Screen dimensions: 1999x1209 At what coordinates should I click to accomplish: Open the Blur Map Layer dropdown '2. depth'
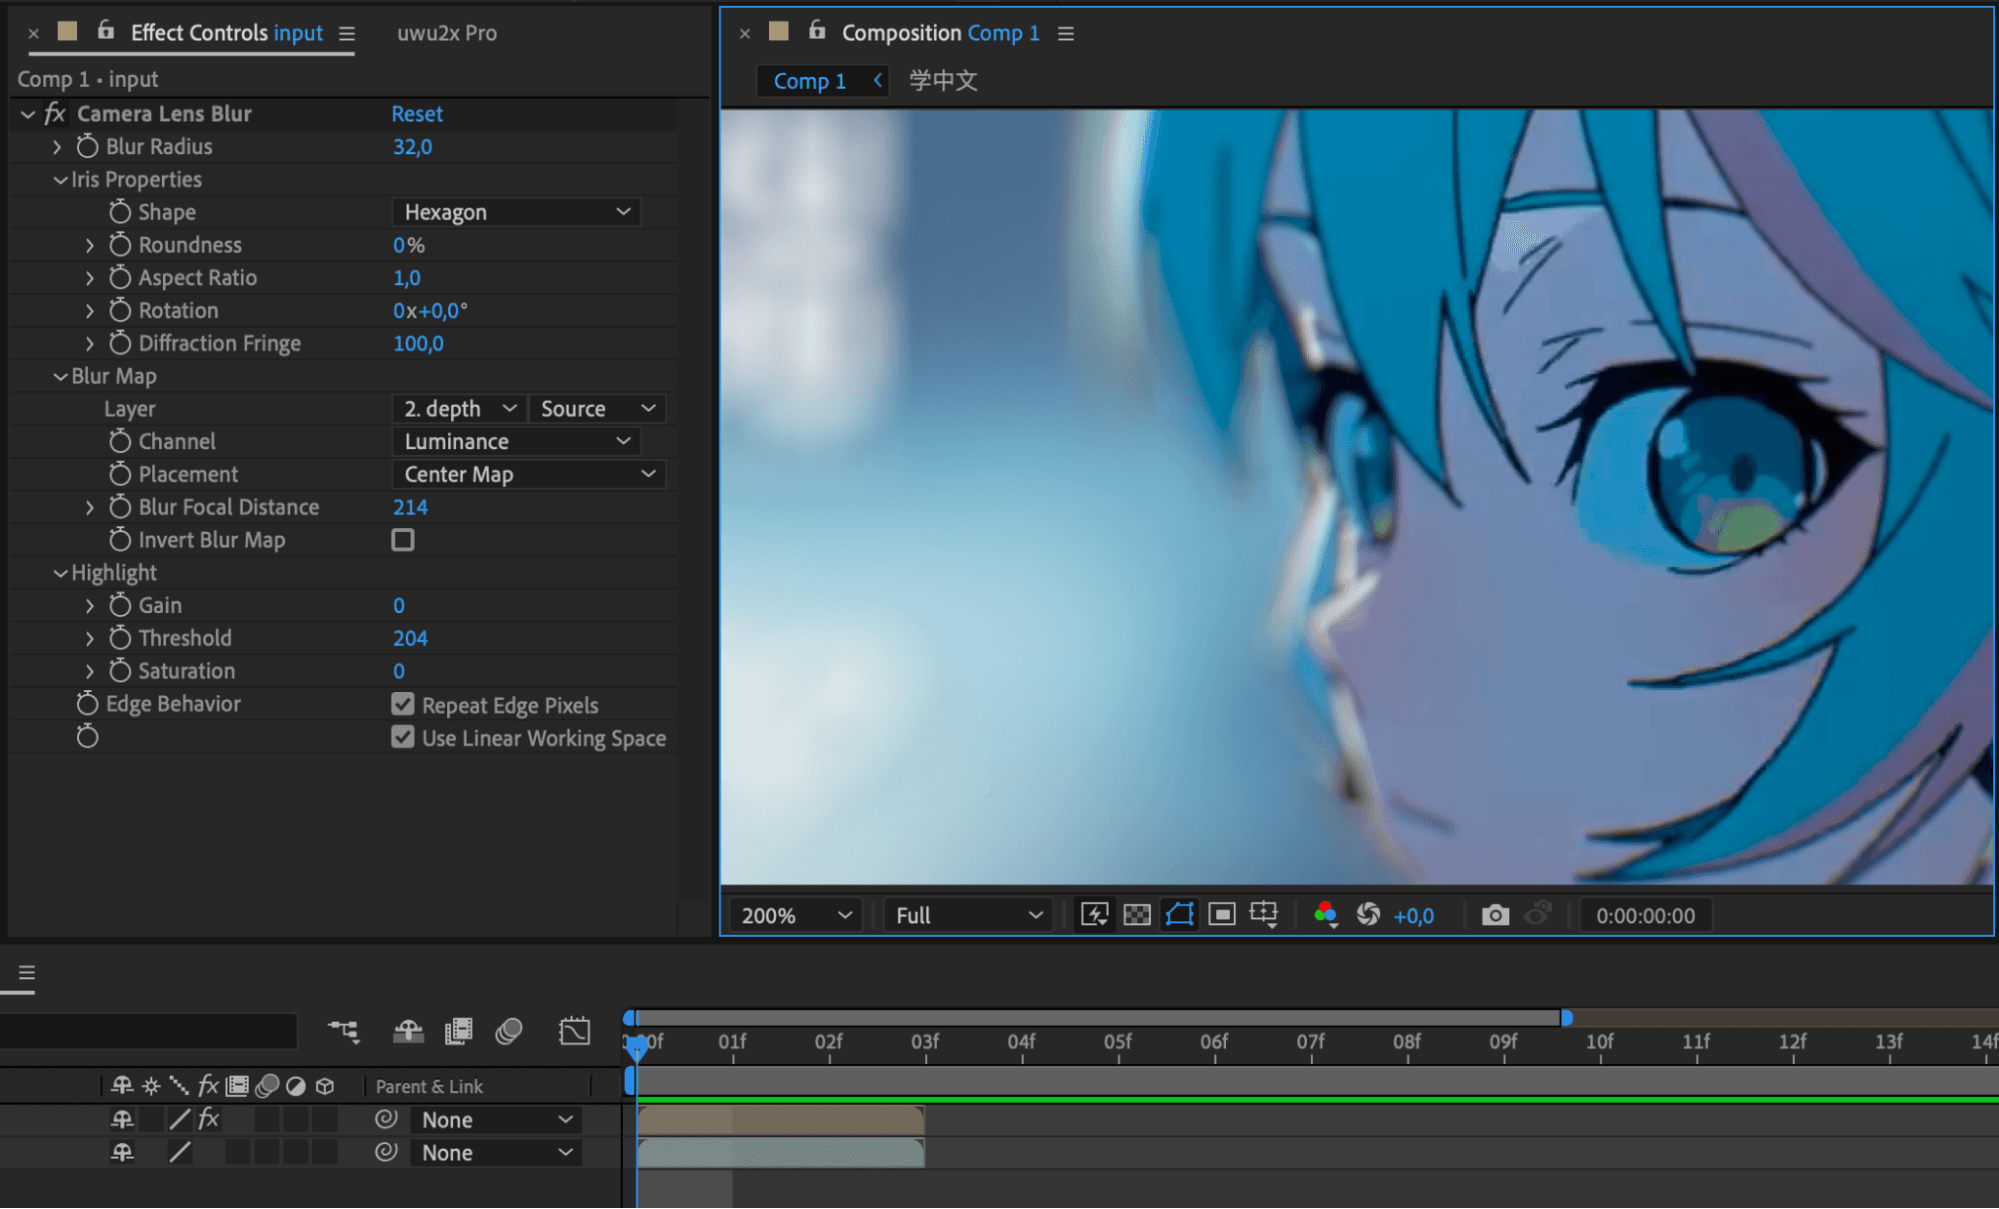pyautogui.click(x=459, y=409)
